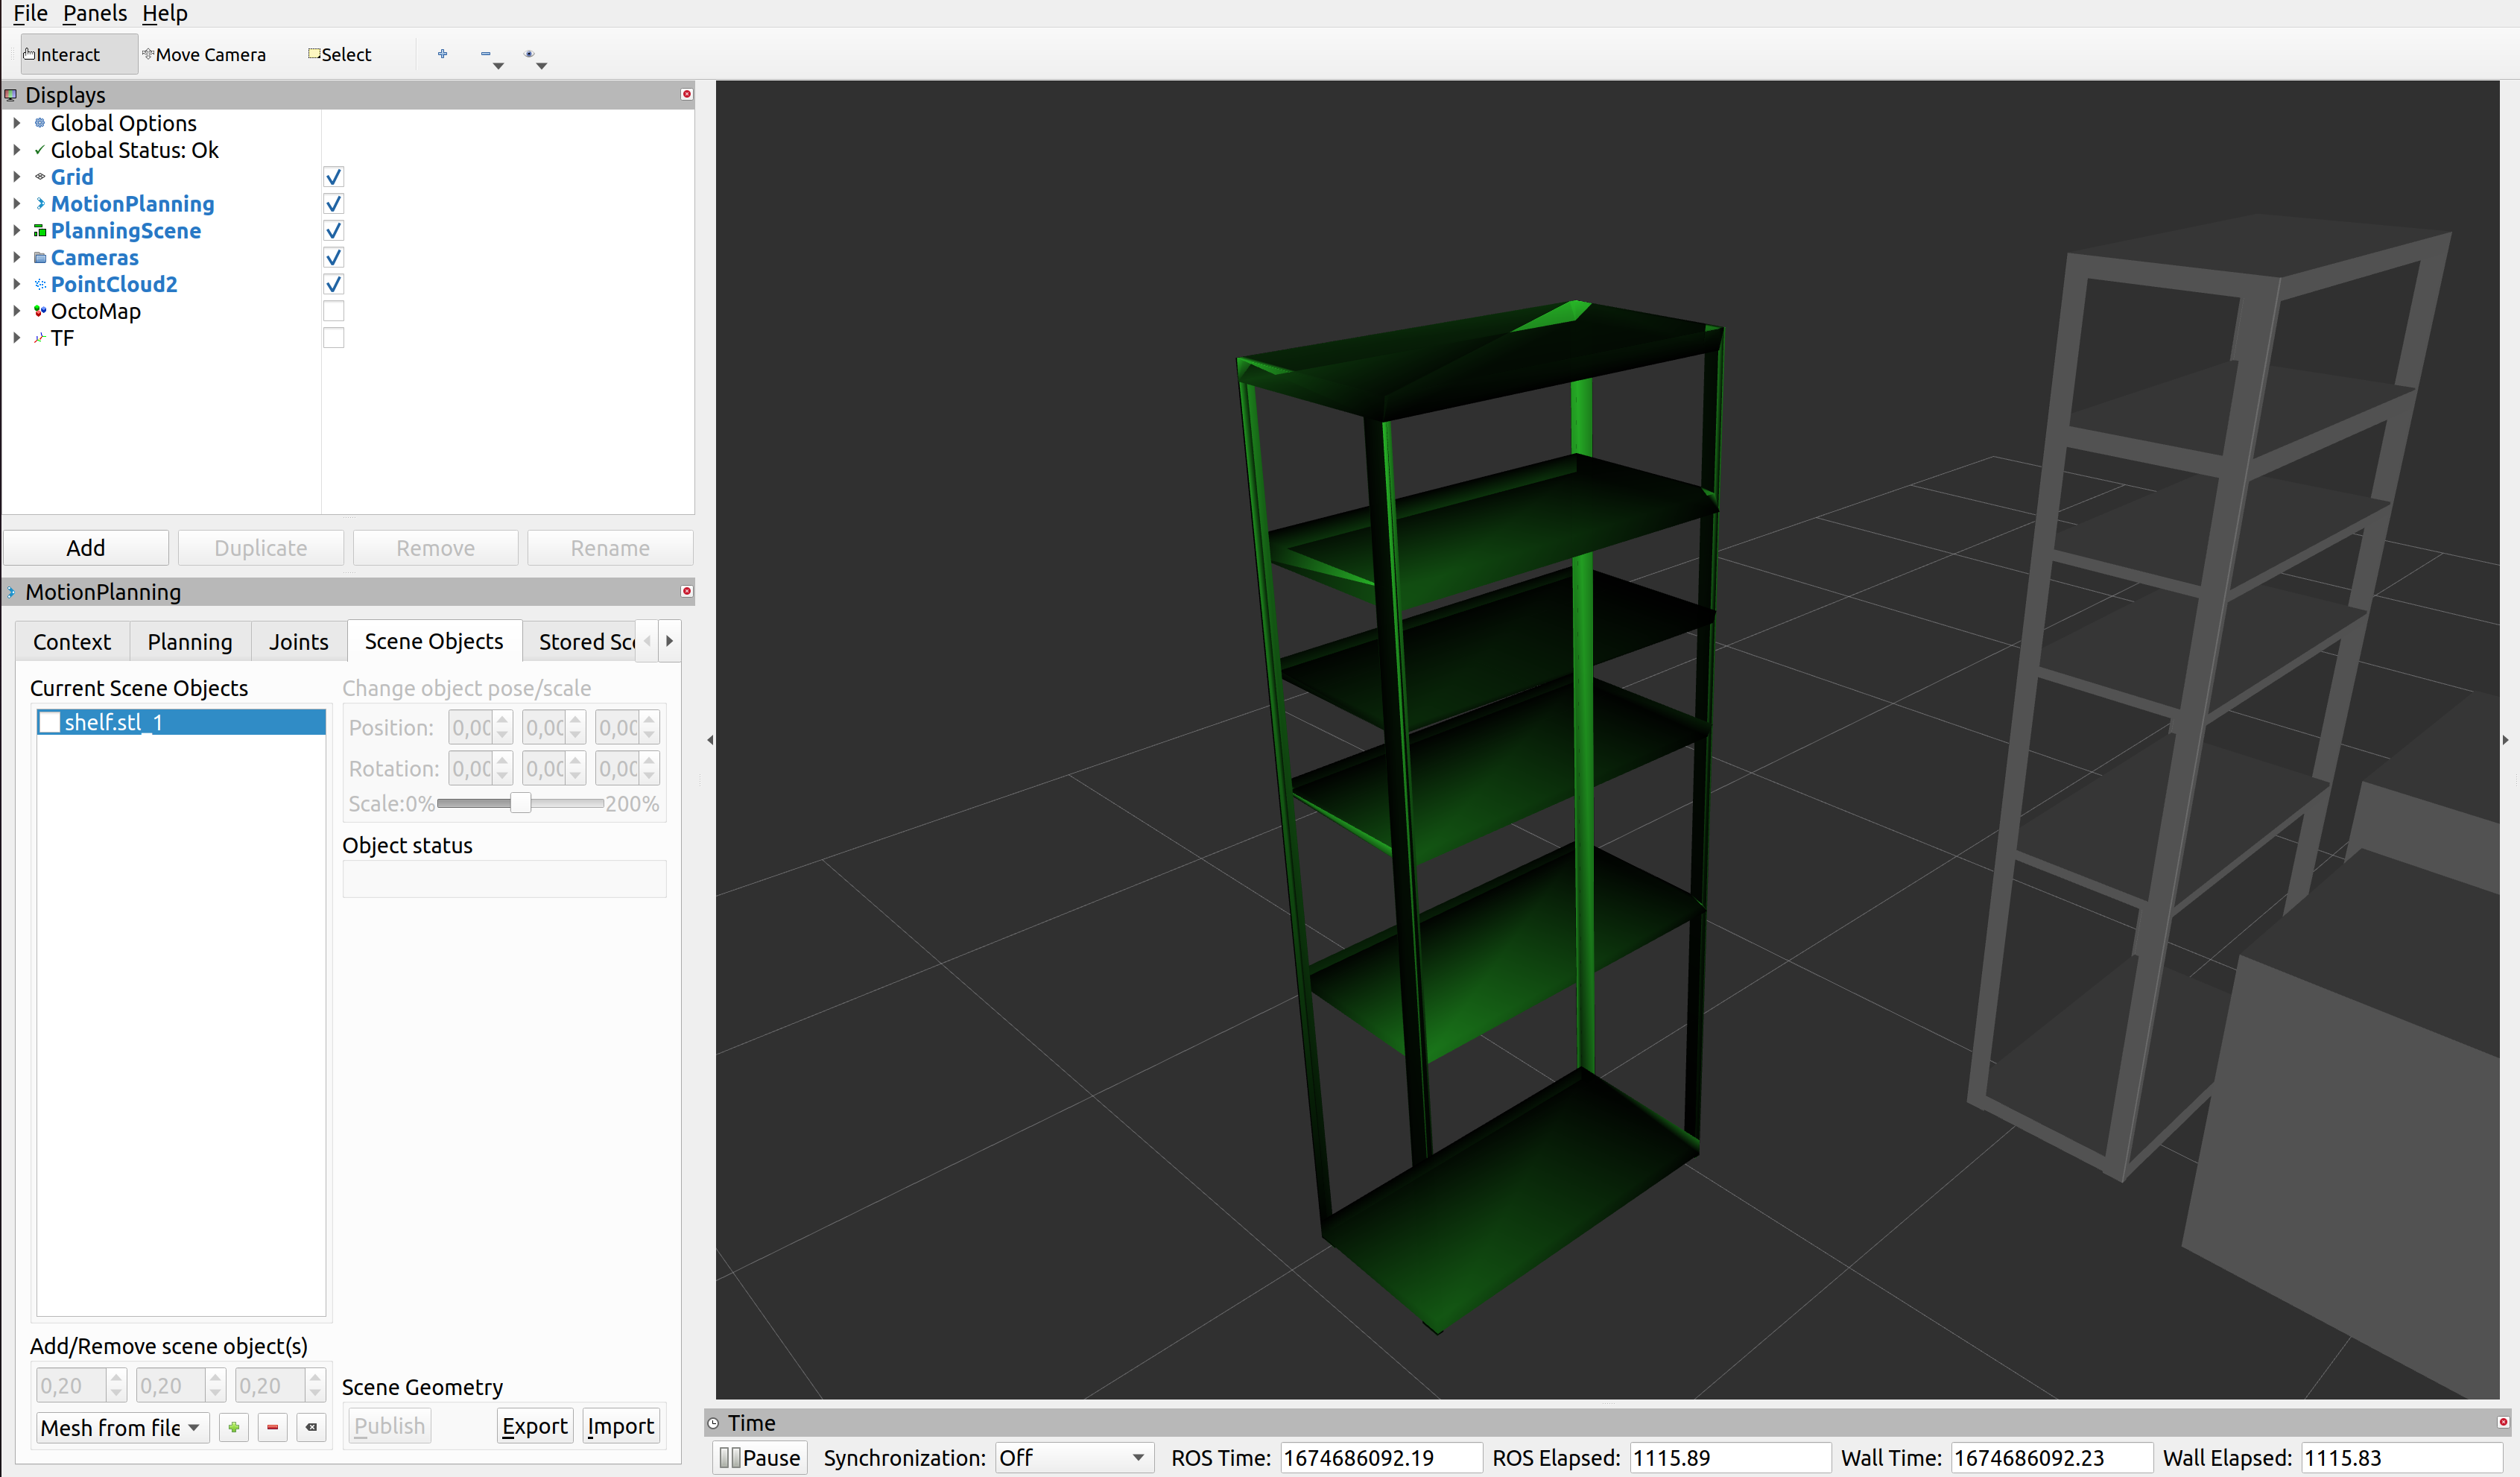This screenshot has height=1477, width=2520.
Task: Expand the Global Options entry
Action: (x=16, y=123)
